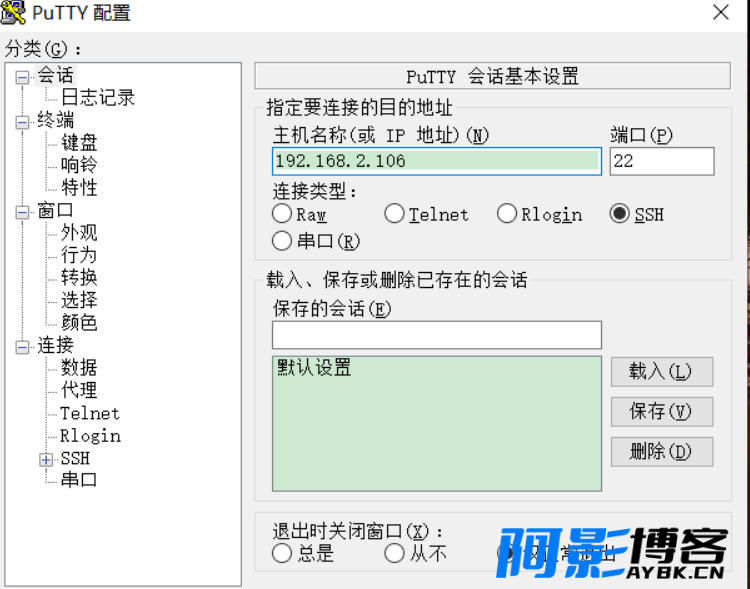Open the 串口 settings in tree

79,479
